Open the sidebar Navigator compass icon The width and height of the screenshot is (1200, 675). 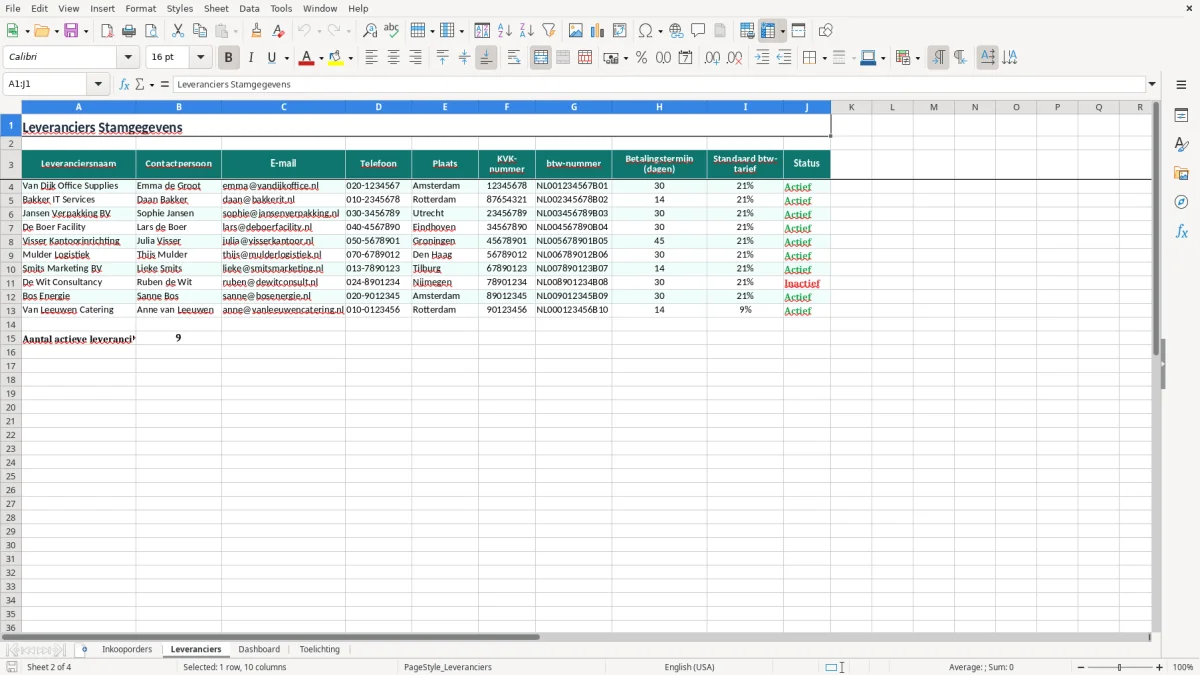(1181, 202)
